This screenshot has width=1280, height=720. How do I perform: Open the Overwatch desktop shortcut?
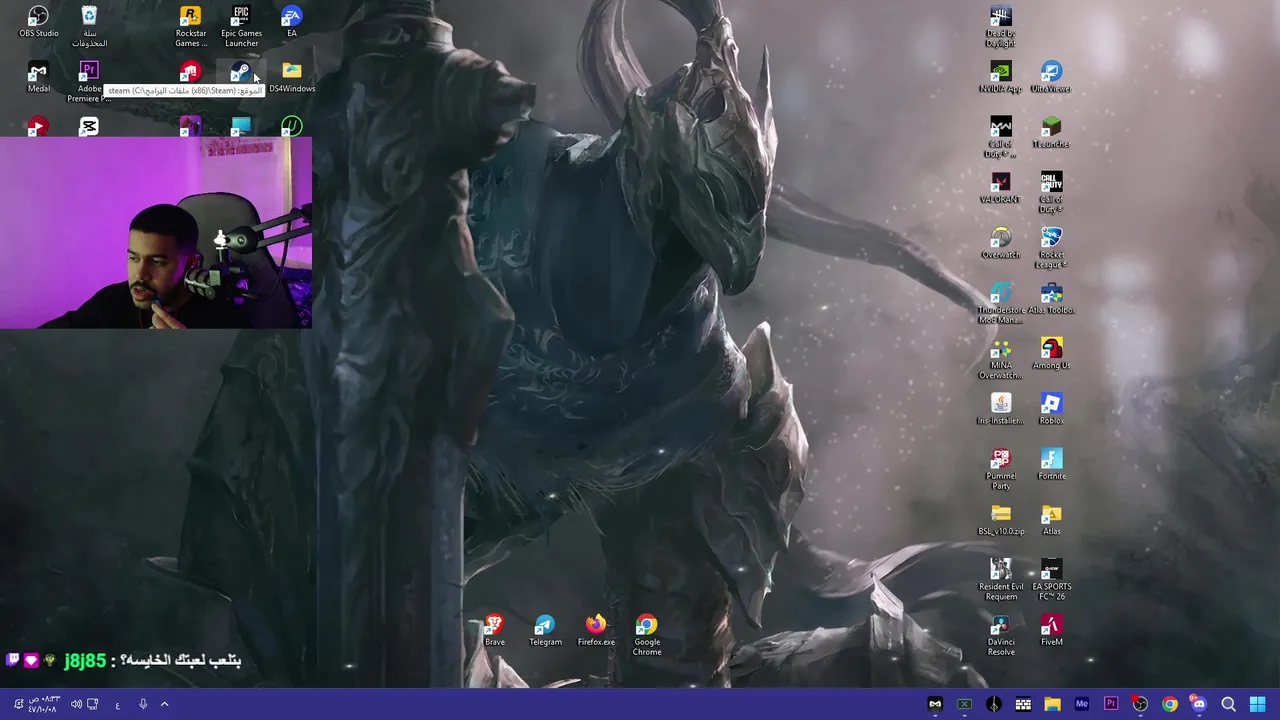(x=1001, y=243)
